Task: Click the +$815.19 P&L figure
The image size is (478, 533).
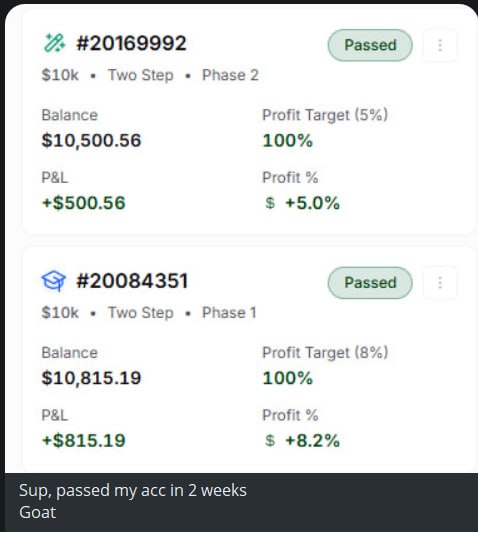Action: click(x=84, y=441)
